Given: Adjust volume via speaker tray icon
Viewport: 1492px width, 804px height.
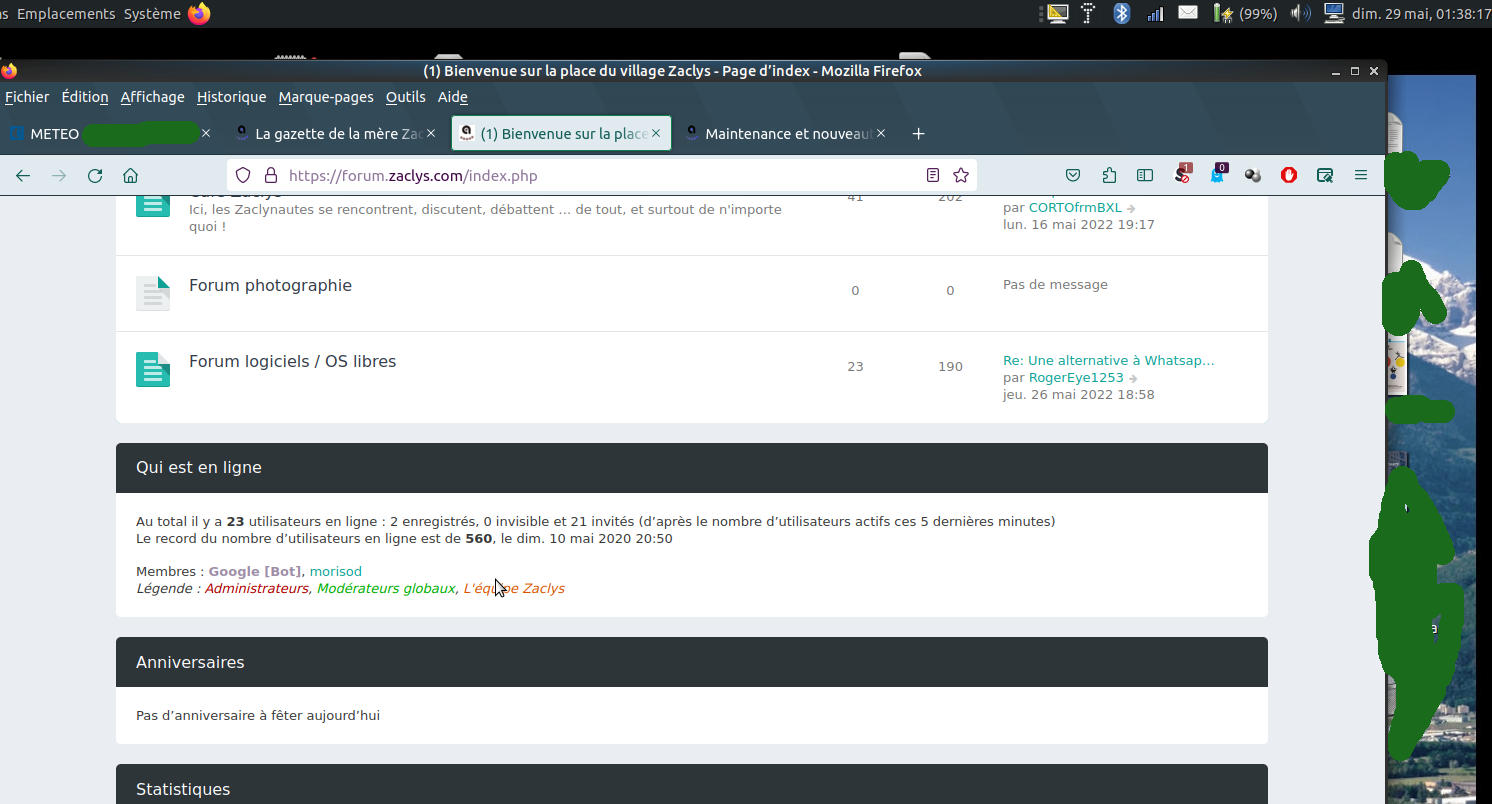Looking at the screenshot, I should (x=1300, y=13).
